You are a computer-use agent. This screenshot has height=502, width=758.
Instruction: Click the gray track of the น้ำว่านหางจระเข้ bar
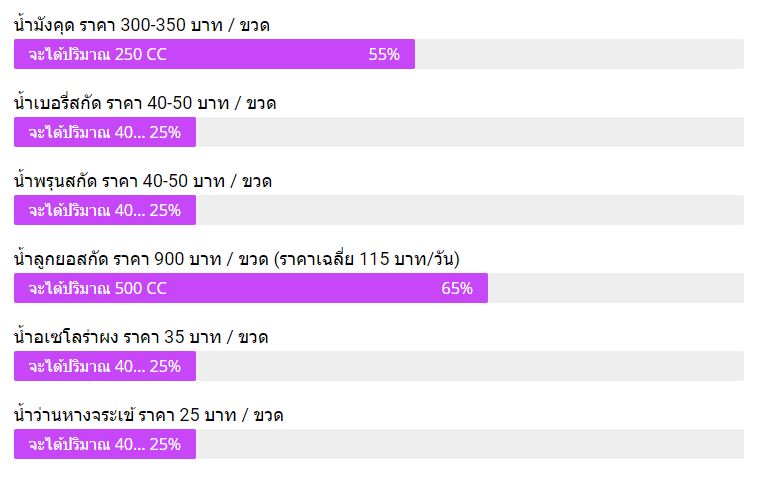click(470, 444)
